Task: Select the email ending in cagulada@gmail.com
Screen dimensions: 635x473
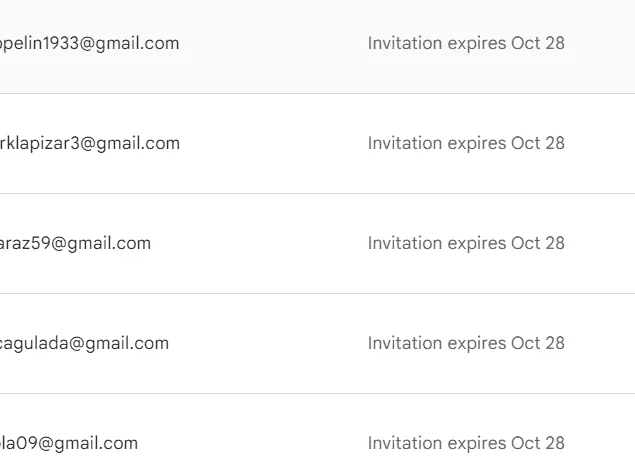Action: click(x=84, y=343)
